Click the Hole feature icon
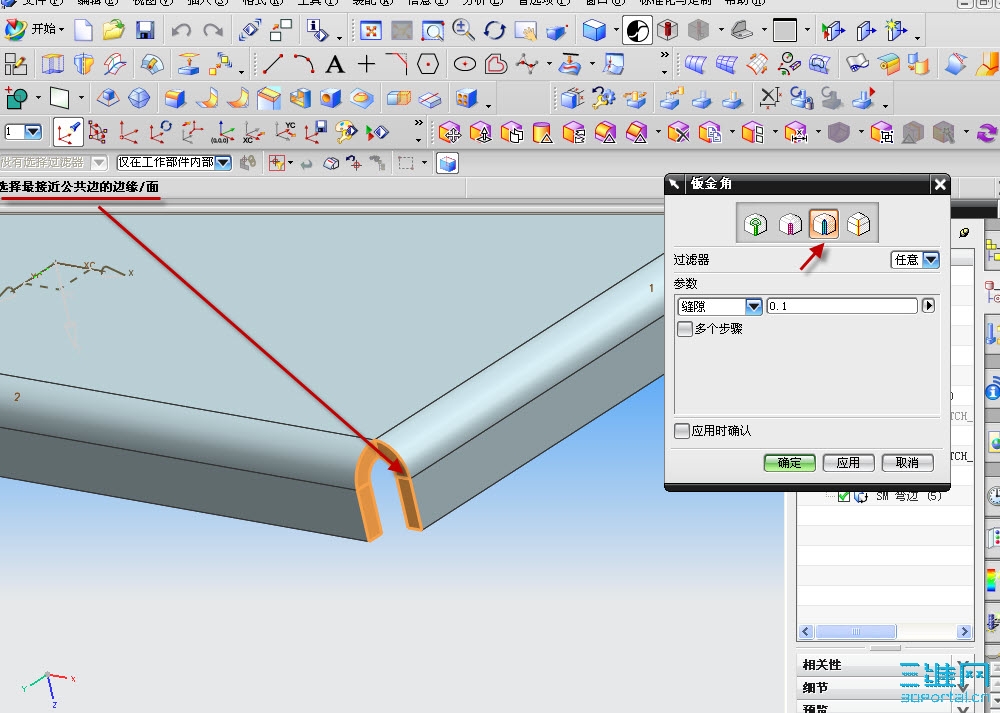The height and width of the screenshot is (713, 1000). coord(331,98)
